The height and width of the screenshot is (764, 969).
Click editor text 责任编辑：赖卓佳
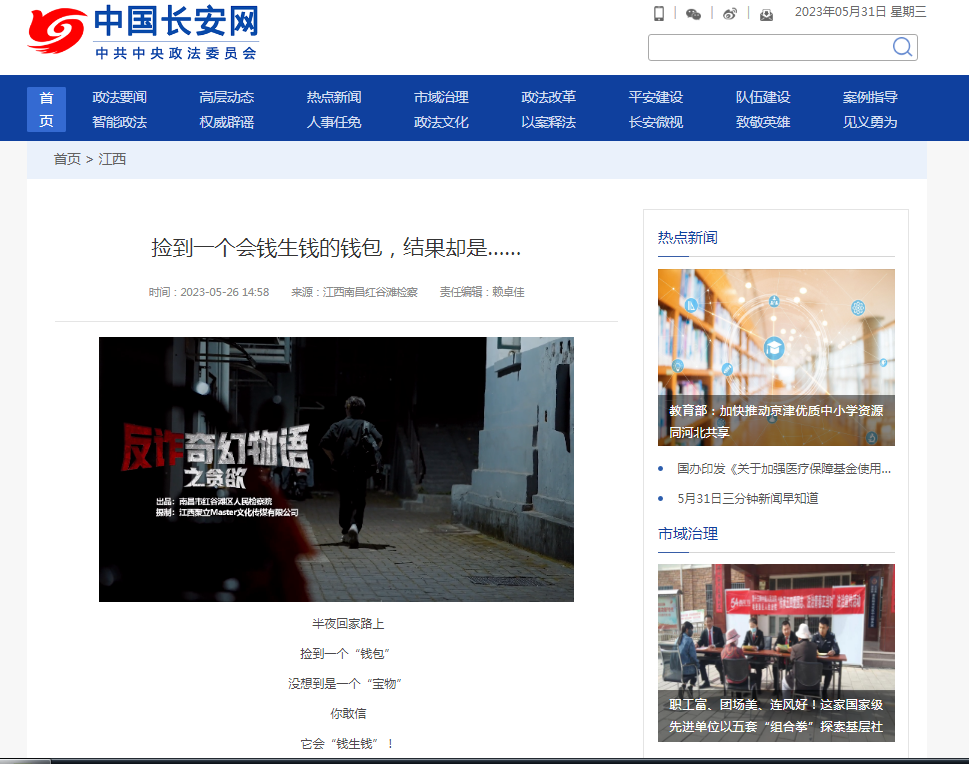point(481,292)
